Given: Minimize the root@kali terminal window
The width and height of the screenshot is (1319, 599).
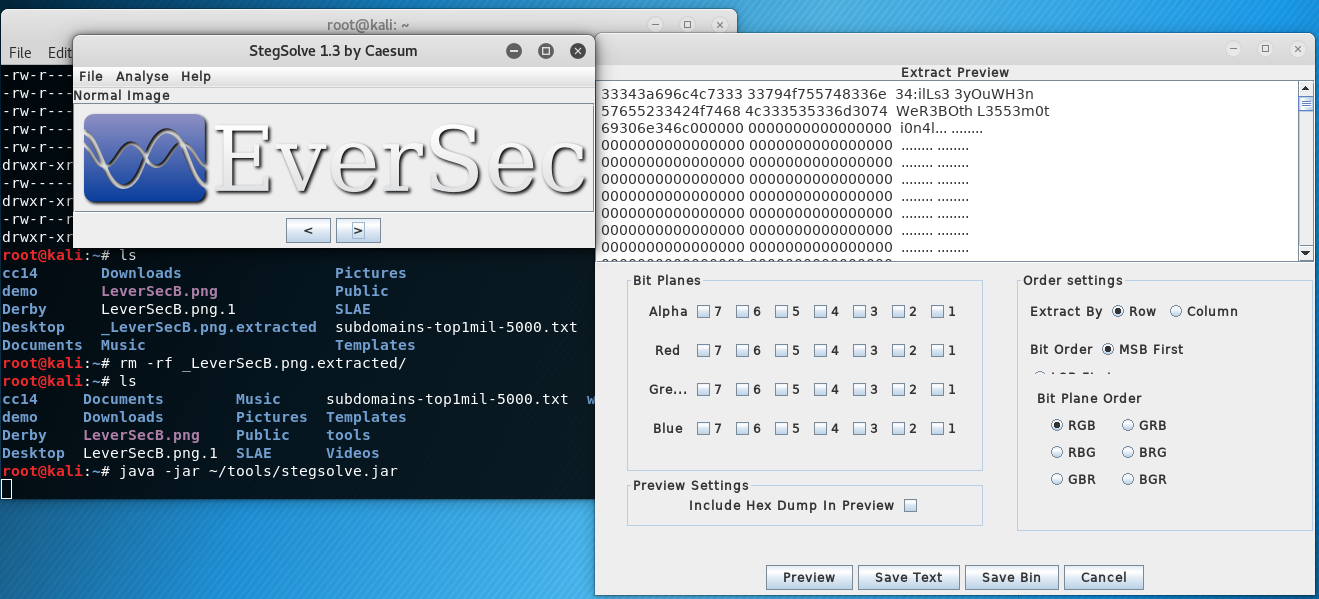Looking at the screenshot, I should pos(655,24).
